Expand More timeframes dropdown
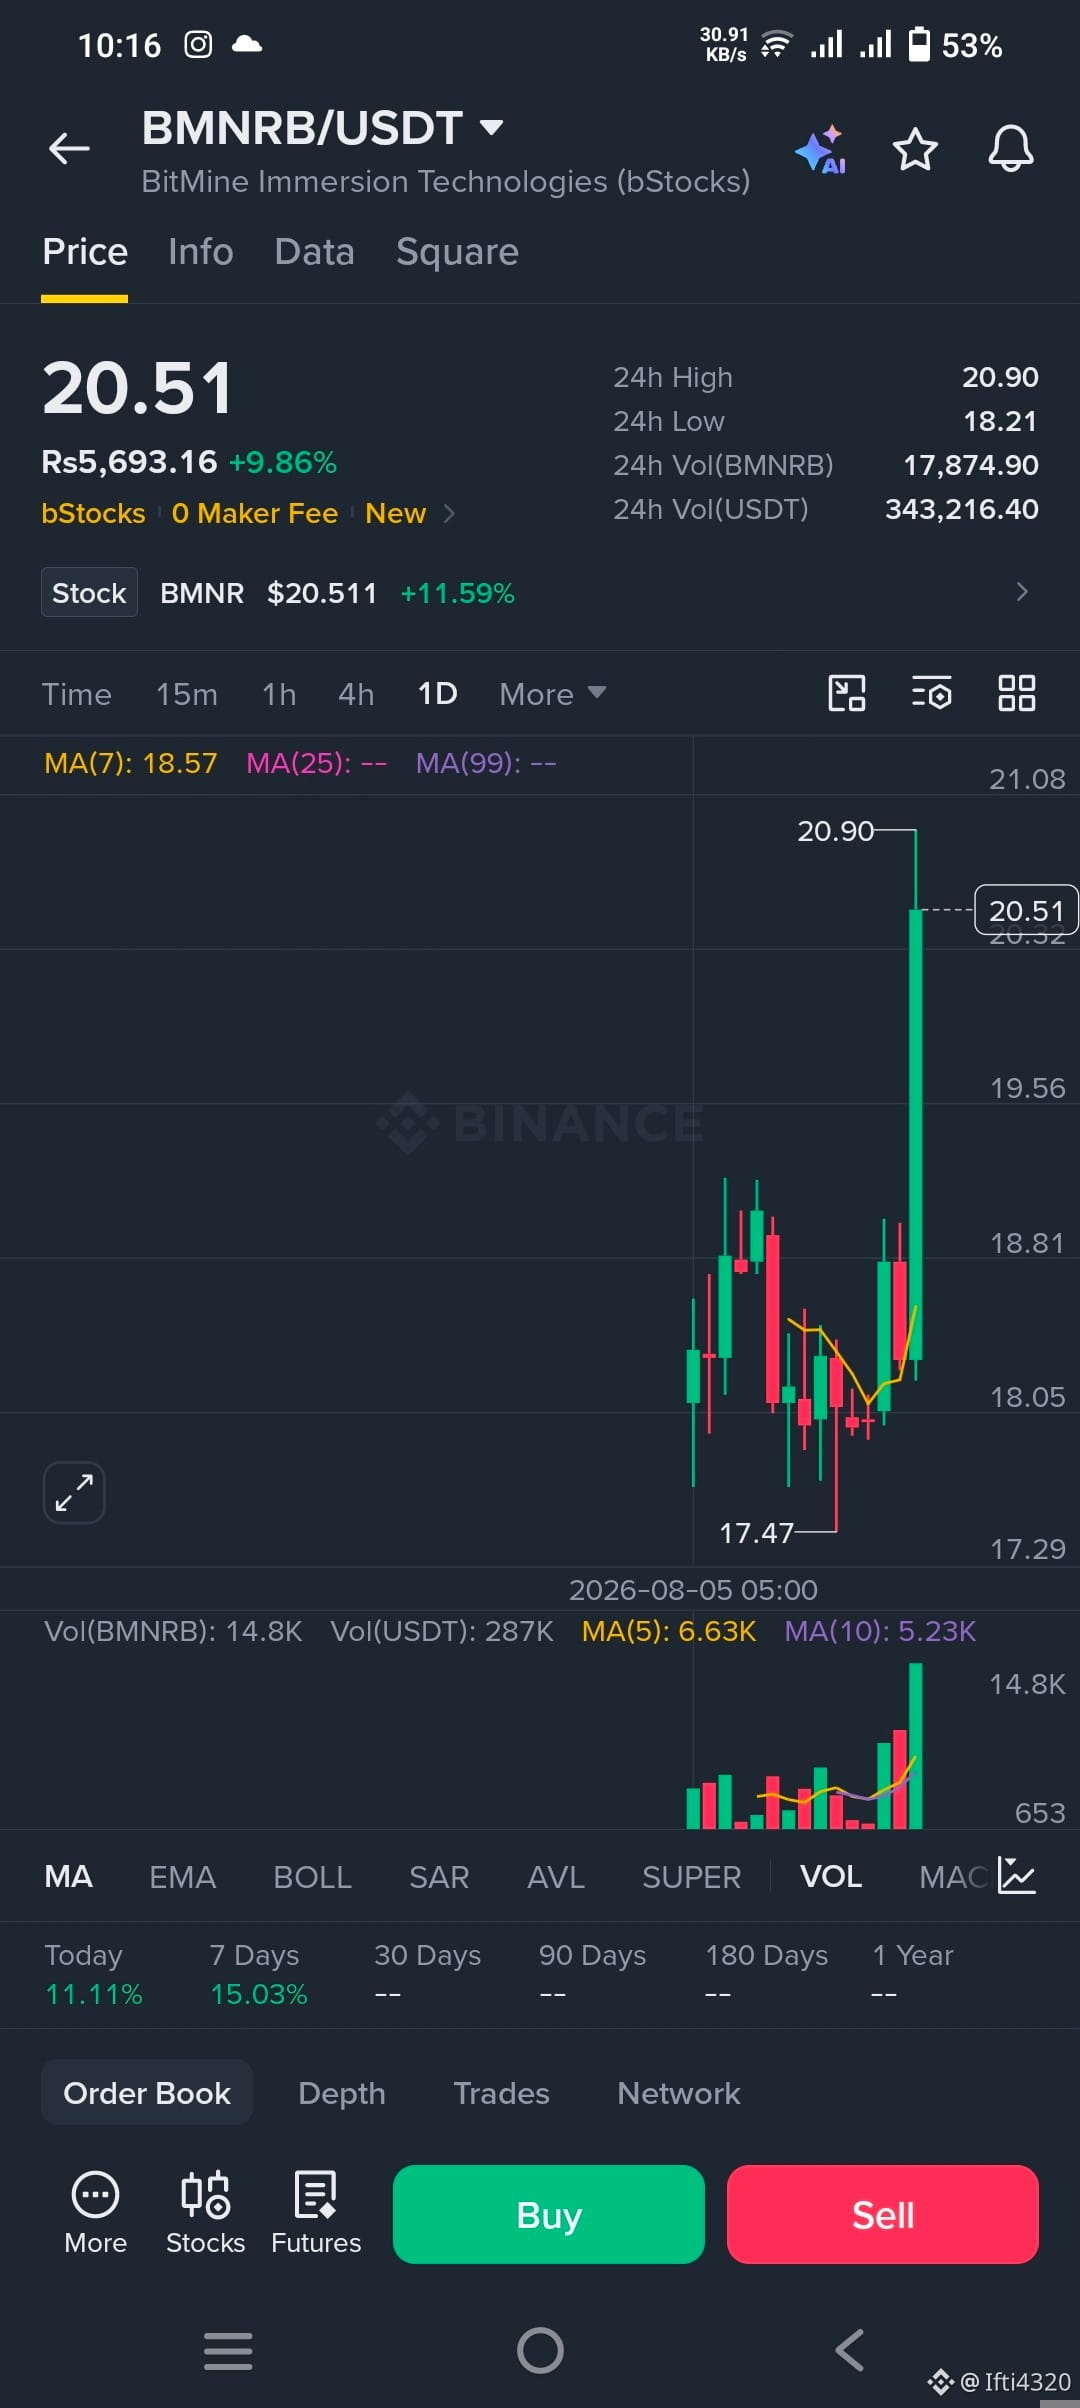This screenshot has width=1080, height=2408. point(552,694)
